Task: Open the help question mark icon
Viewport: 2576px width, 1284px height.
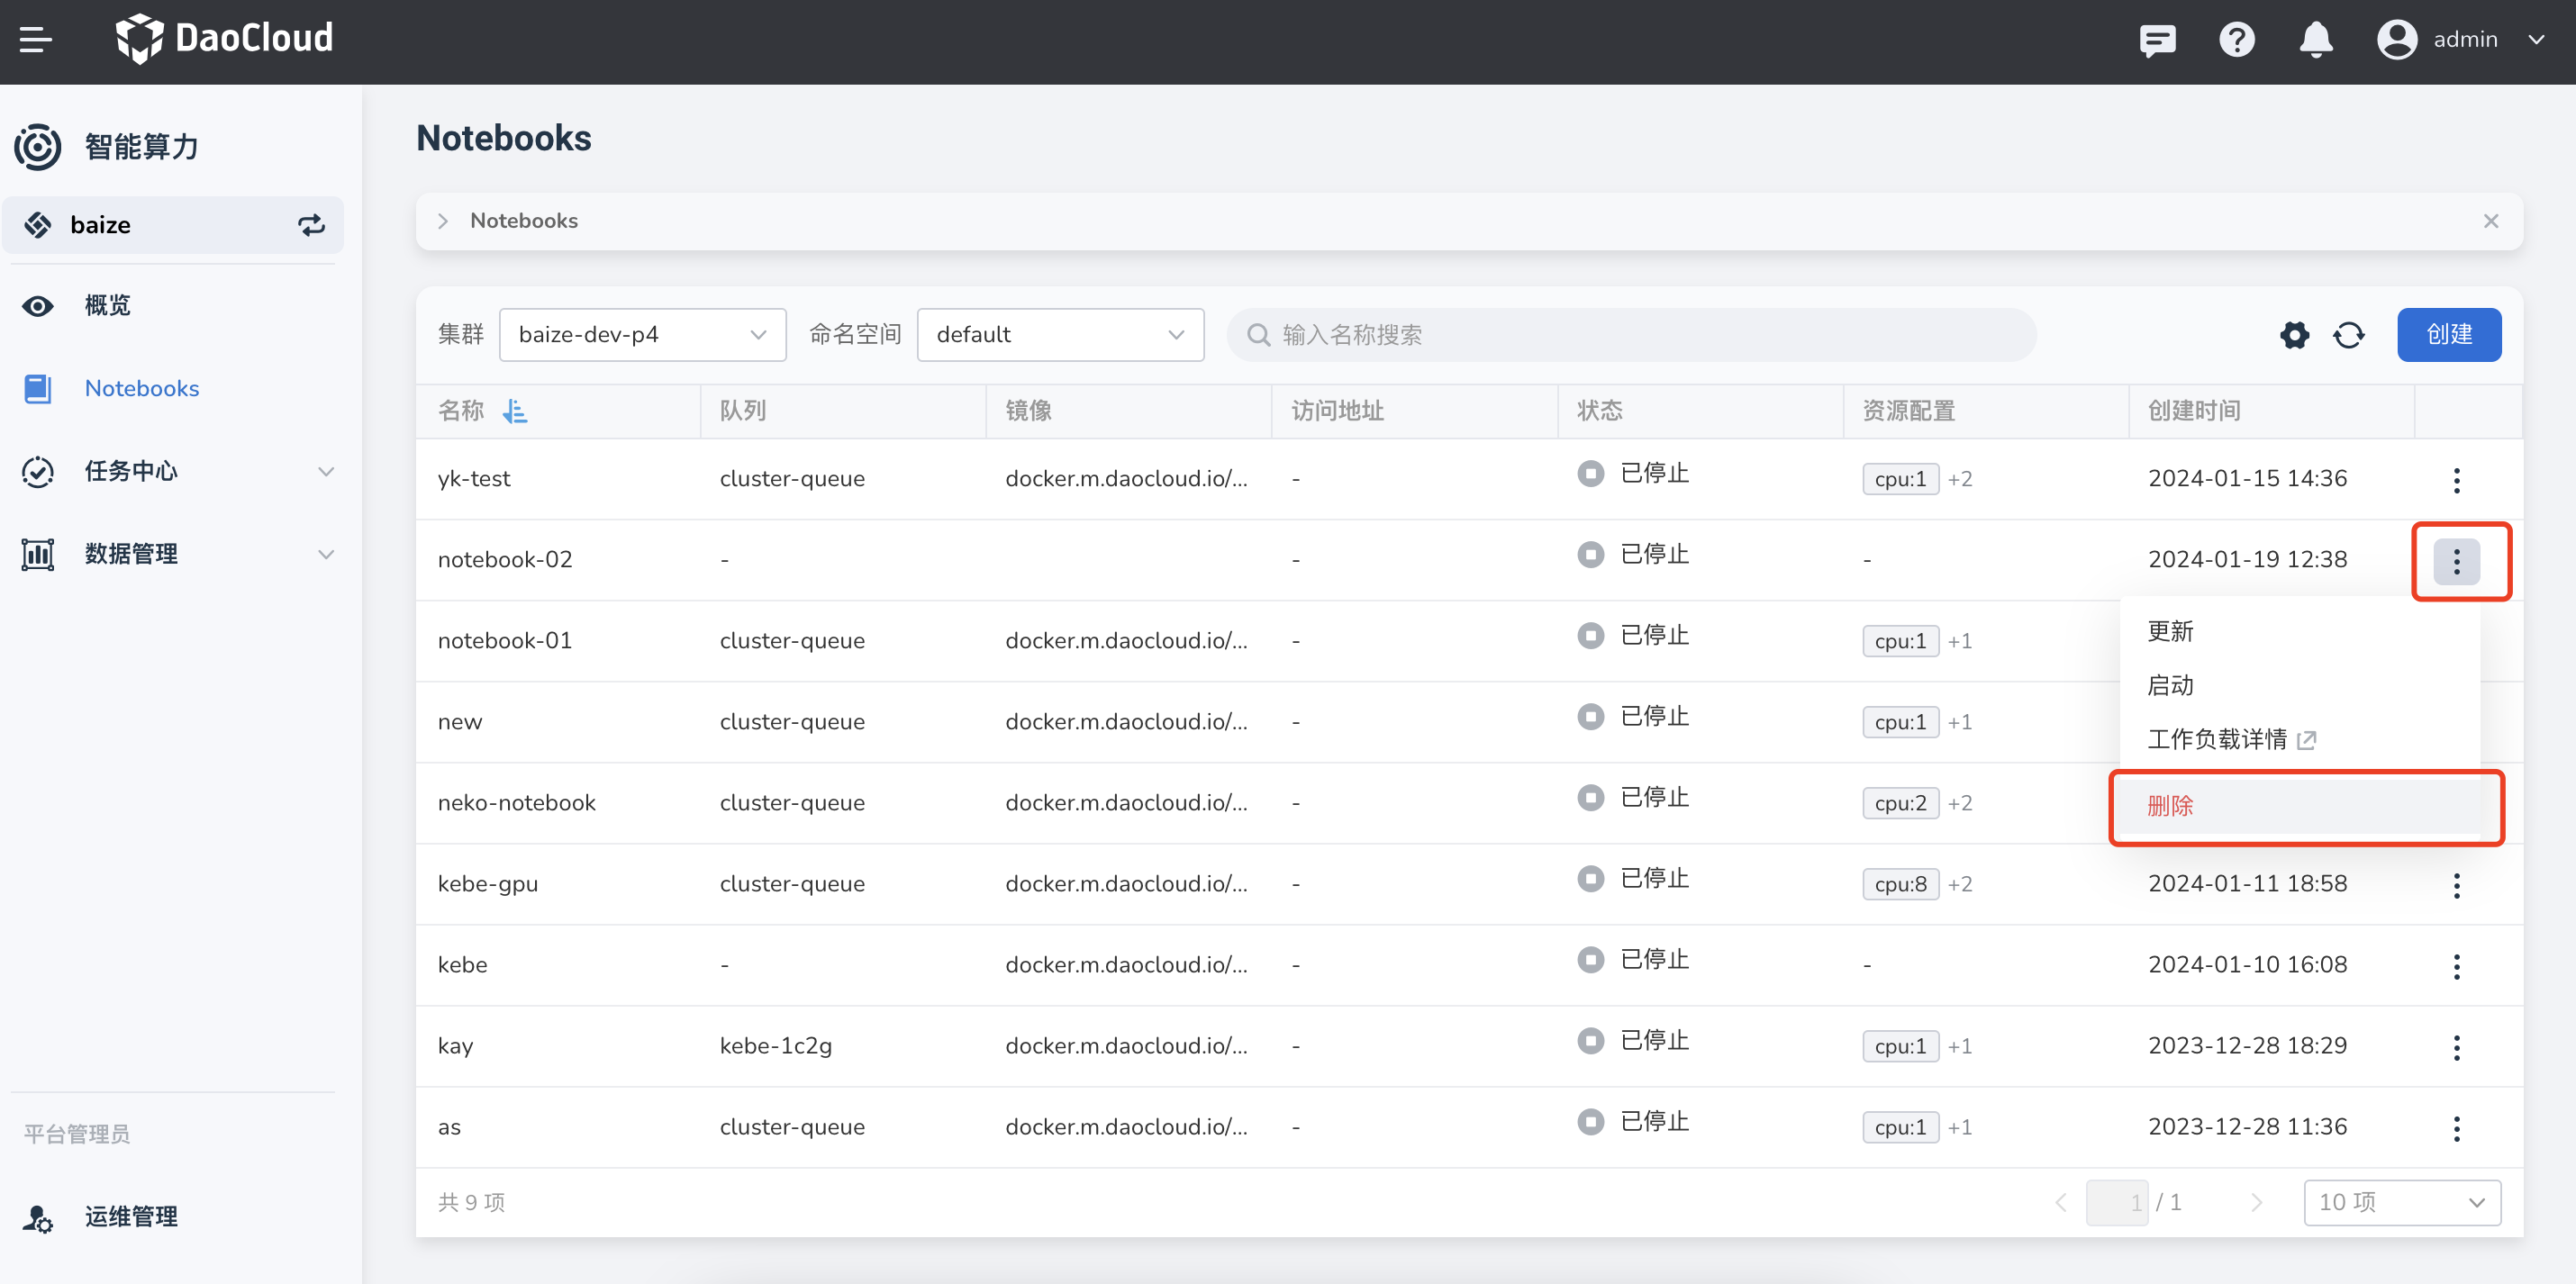Action: pyautogui.click(x=2236, y=40)
